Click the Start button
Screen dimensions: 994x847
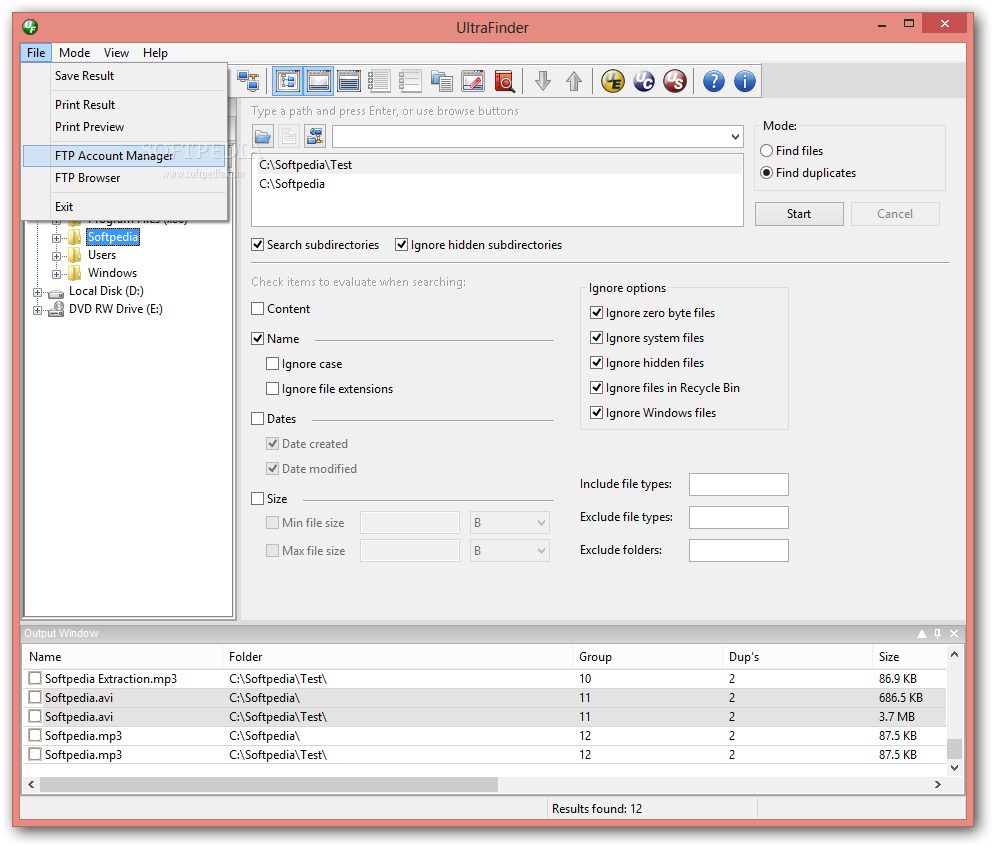(x=799, y=214)
